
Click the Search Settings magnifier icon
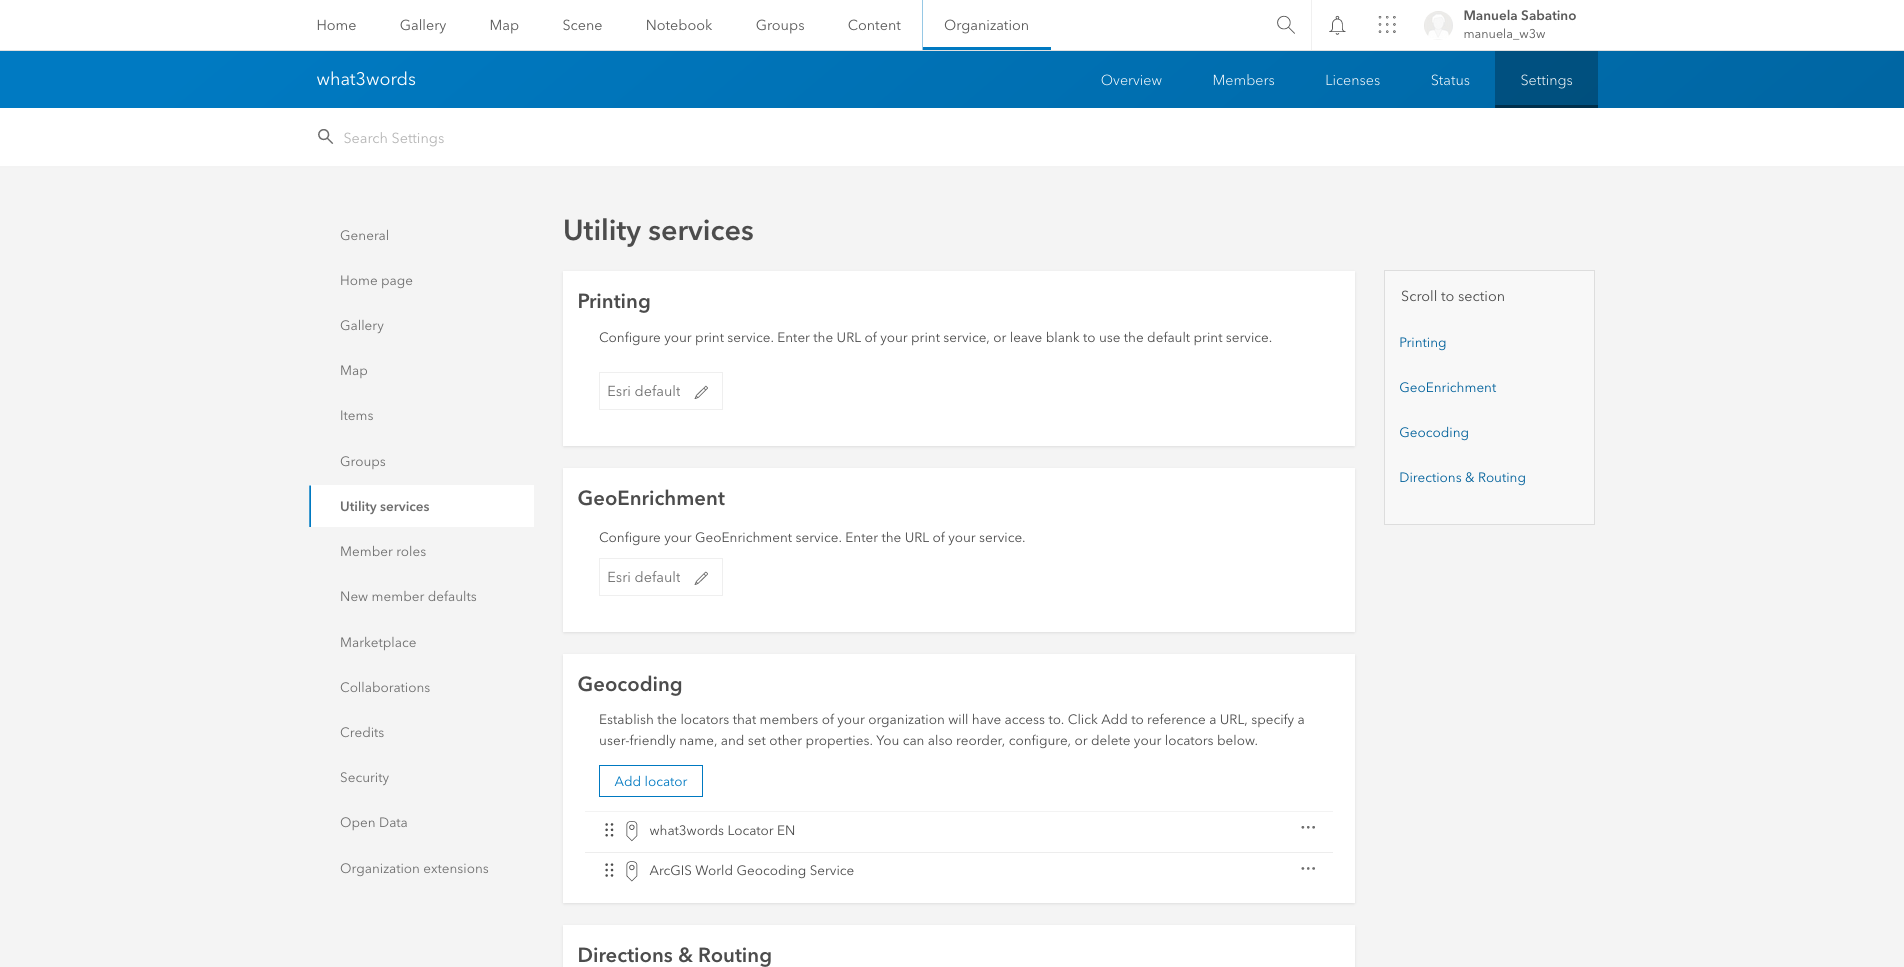(x=325, y=136)
